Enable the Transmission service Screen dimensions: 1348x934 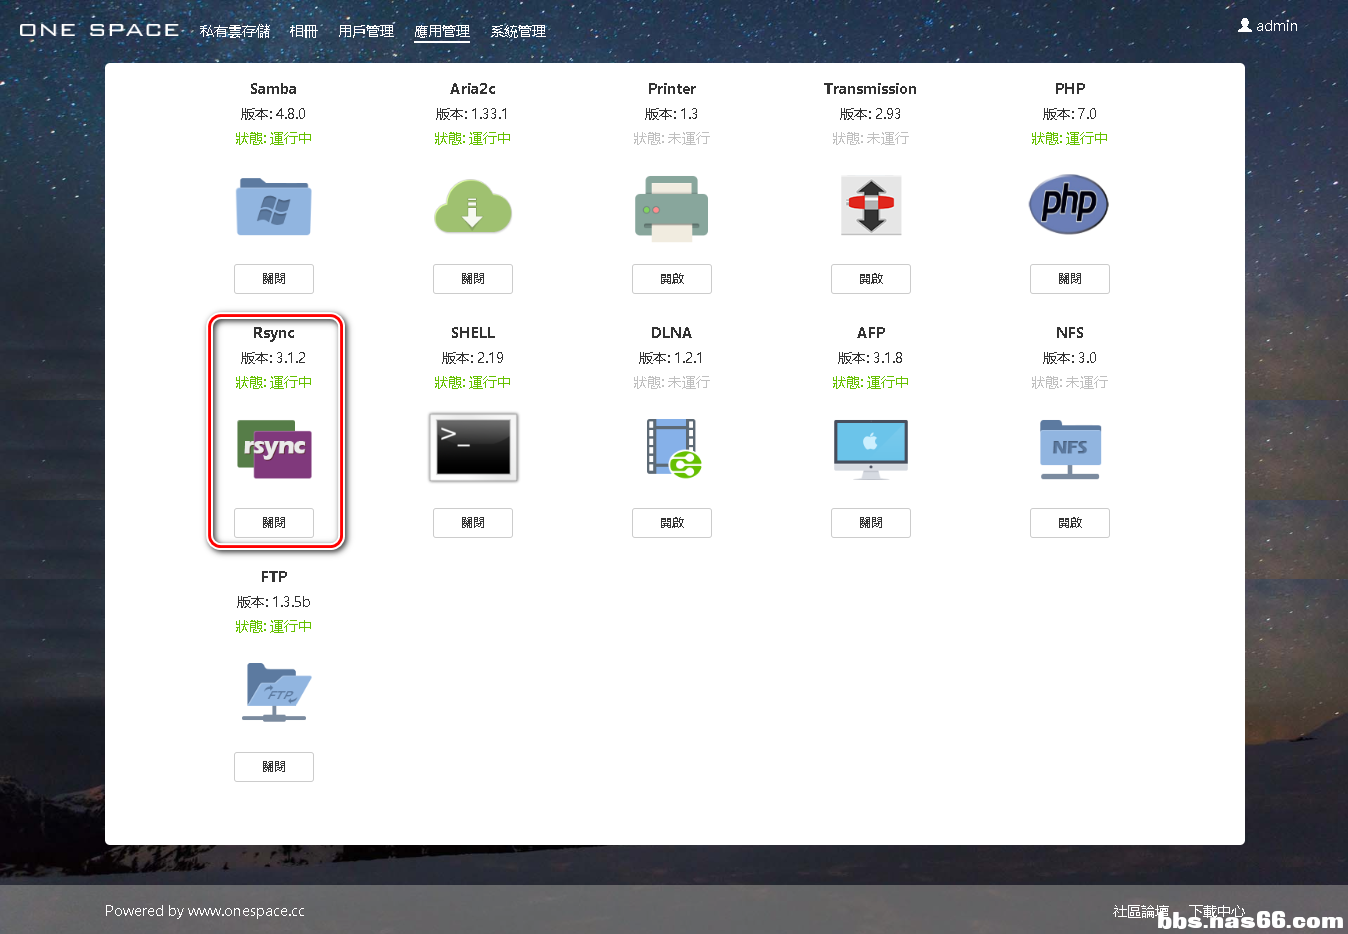[871, 279]
